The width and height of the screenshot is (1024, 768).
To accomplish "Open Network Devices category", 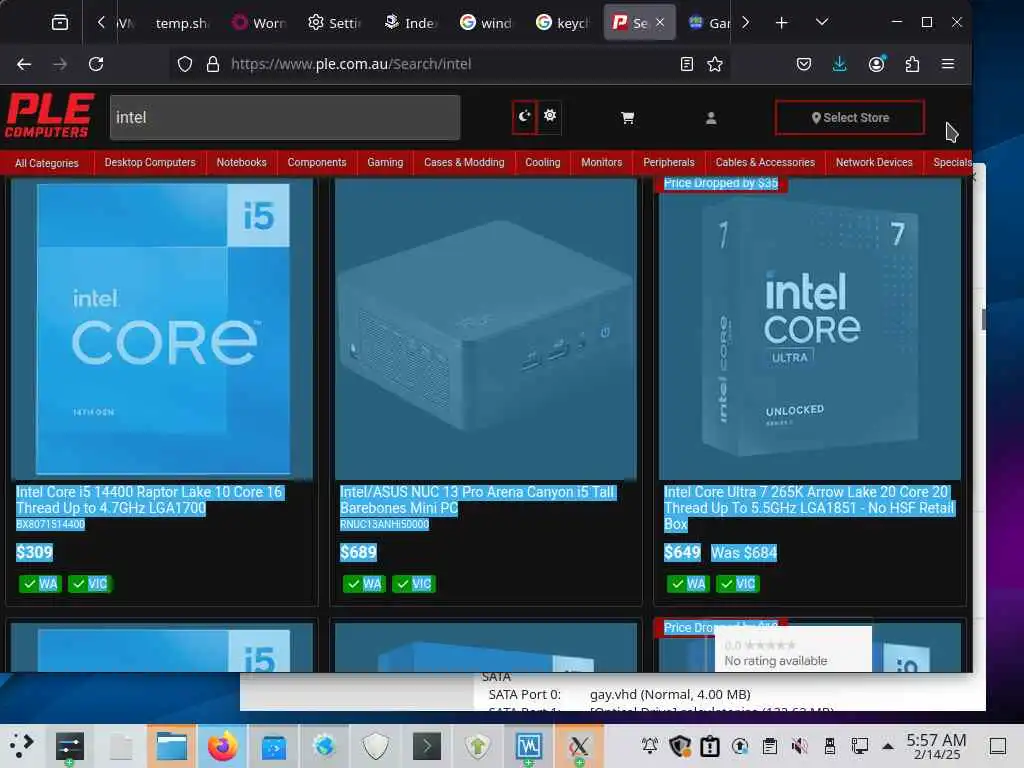I will pyautogui.click(x=874, y=163).
